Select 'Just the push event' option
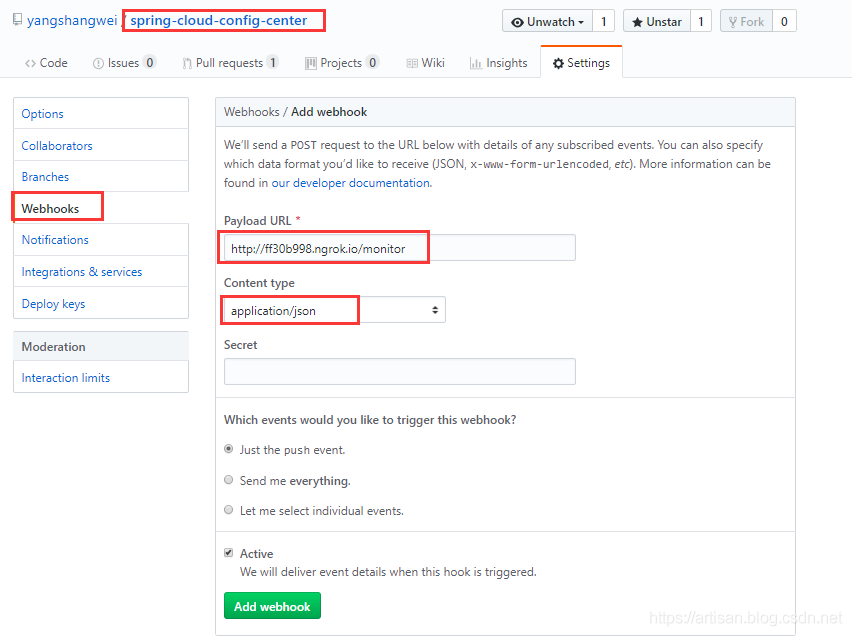Viewport: 852px width, 636px height. [x=229, y=450]
